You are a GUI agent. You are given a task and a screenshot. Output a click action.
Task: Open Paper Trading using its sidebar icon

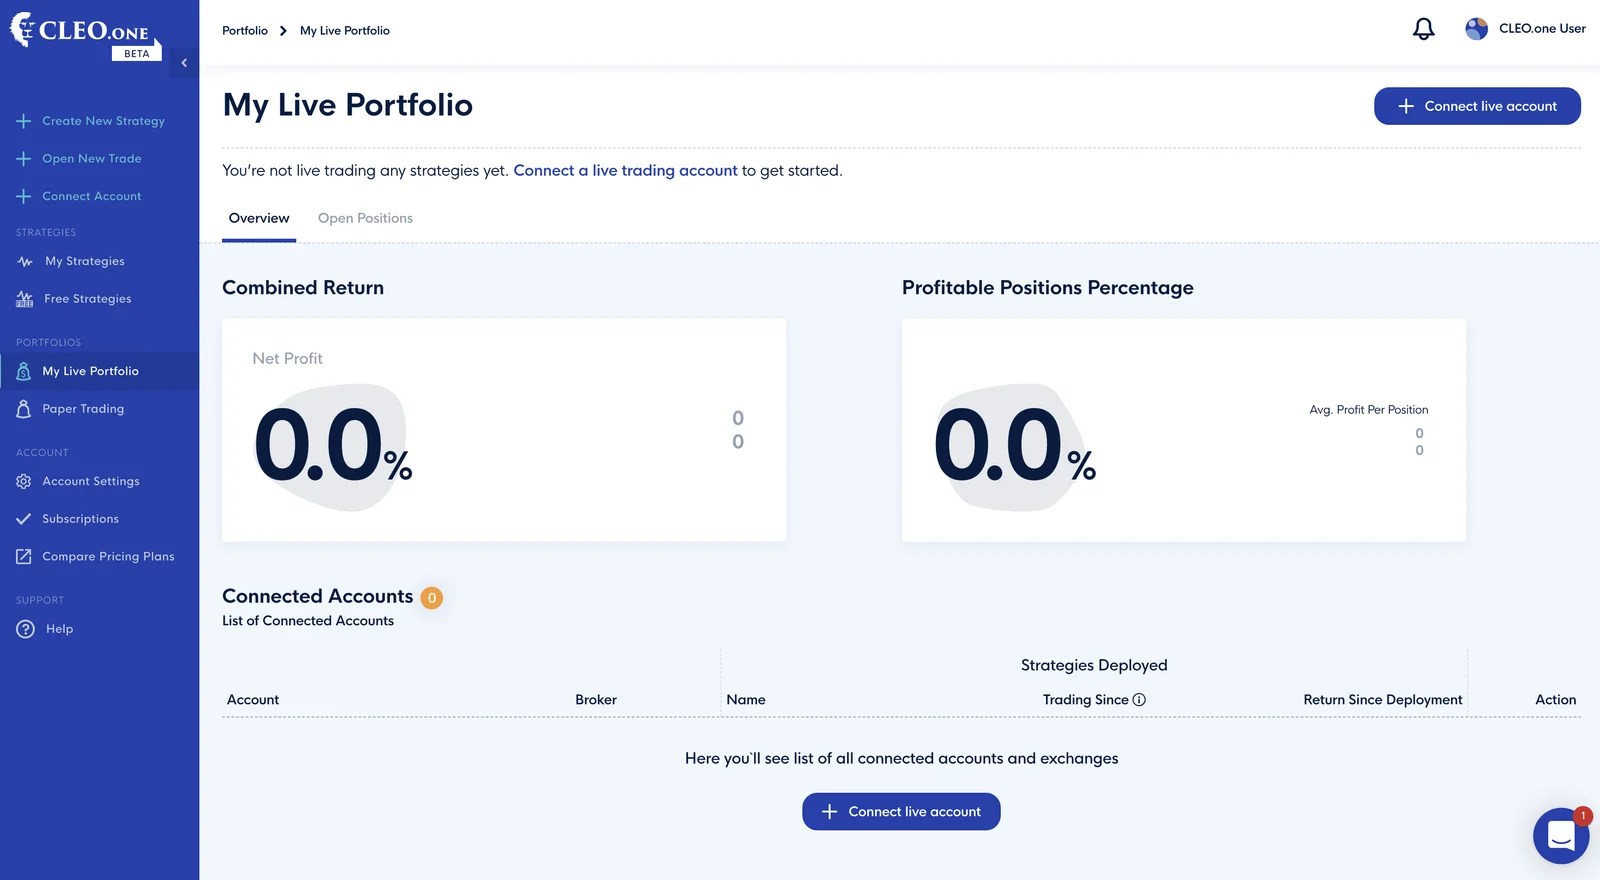(x=23, y=408)
